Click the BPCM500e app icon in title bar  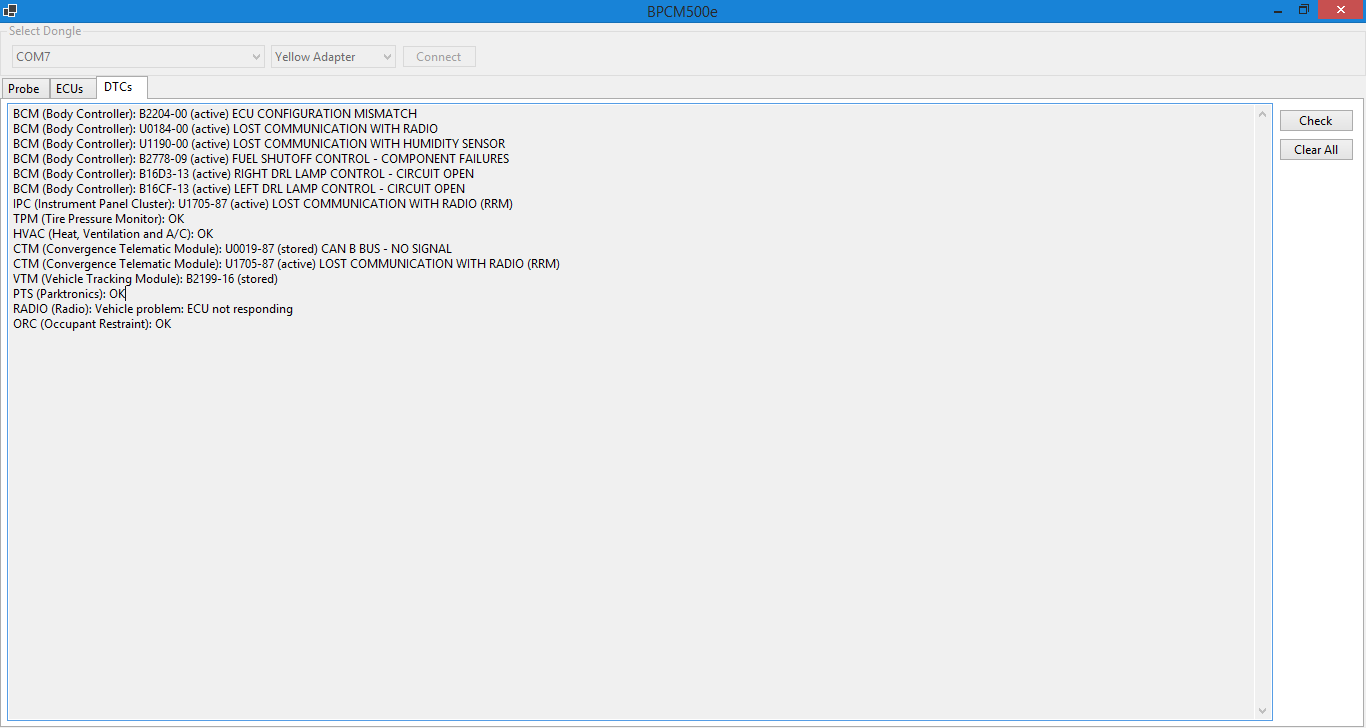point(10,11)
